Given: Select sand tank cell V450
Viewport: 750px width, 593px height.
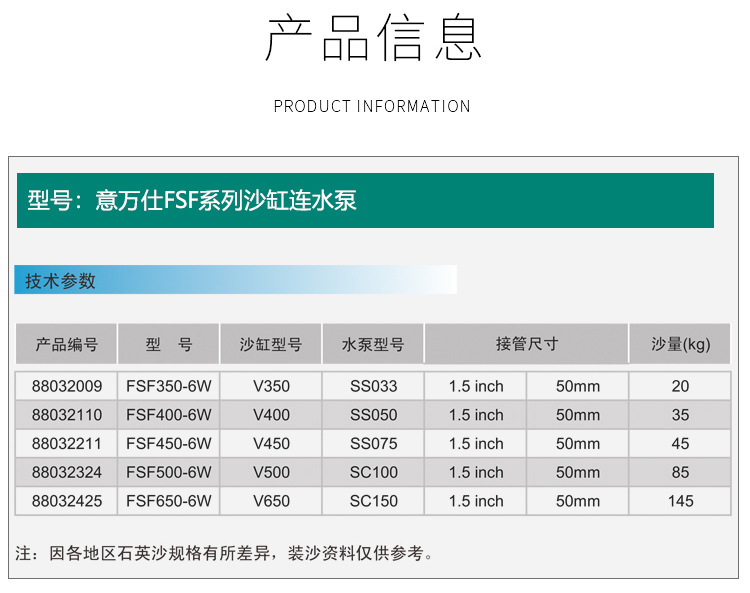Looking at the screenshot, I should (271, 443).
